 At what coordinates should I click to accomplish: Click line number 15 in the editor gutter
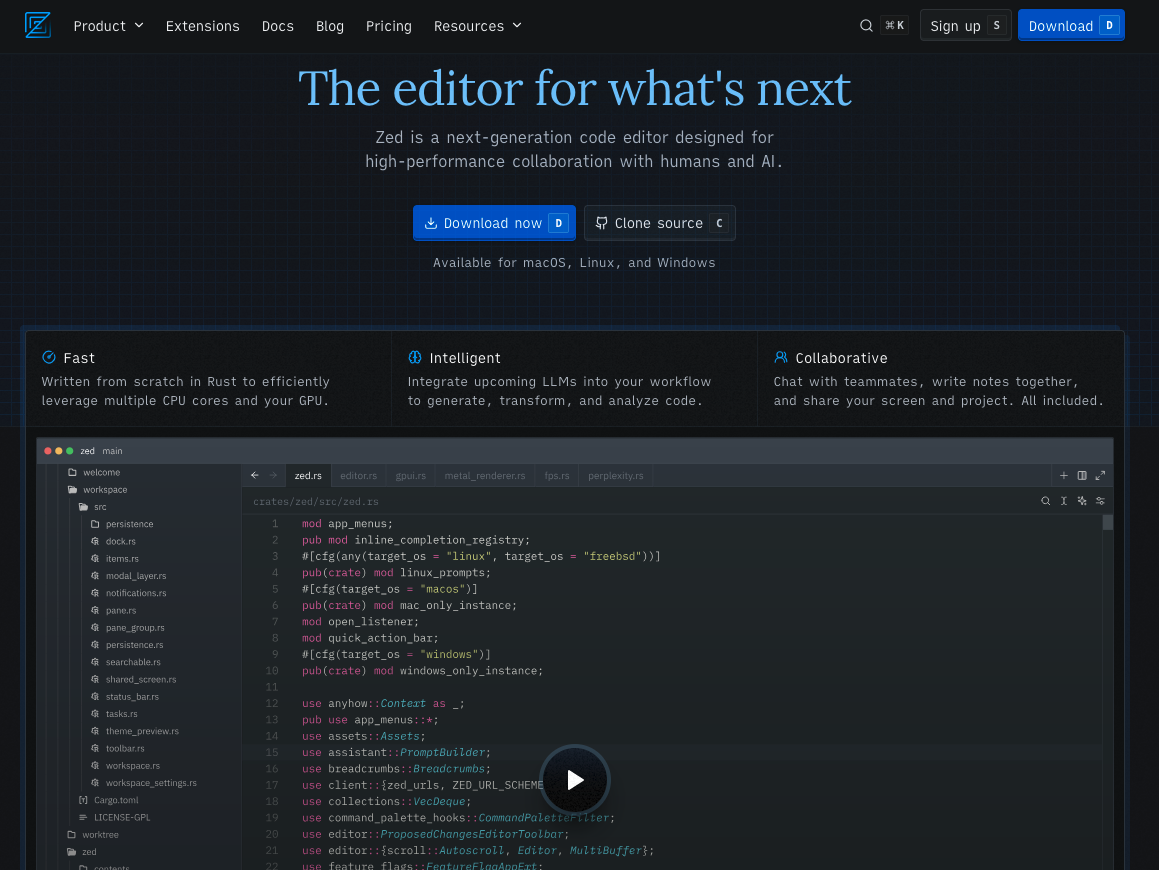pos(272,752)
